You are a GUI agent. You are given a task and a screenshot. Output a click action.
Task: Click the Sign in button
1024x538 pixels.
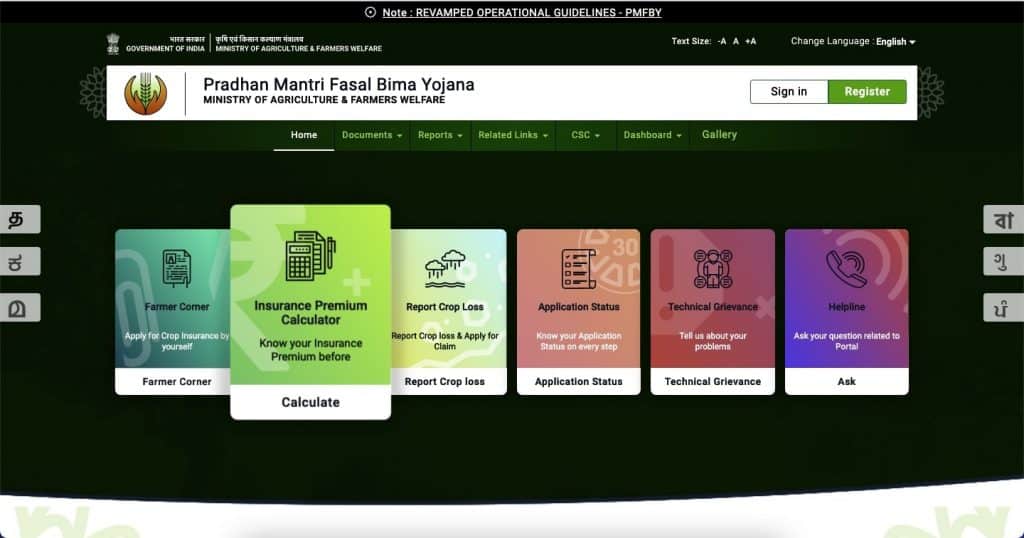[789, 92]
